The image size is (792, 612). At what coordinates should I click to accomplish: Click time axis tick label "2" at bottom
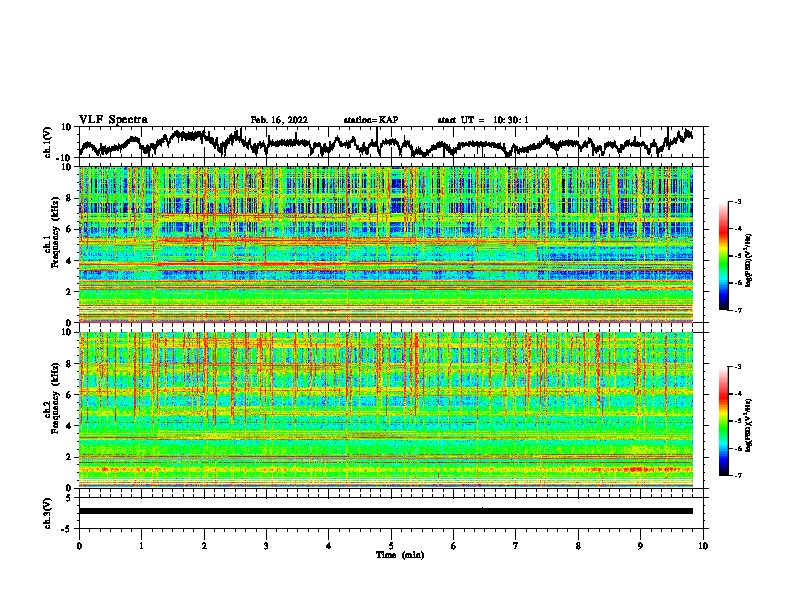click(204, 546)
